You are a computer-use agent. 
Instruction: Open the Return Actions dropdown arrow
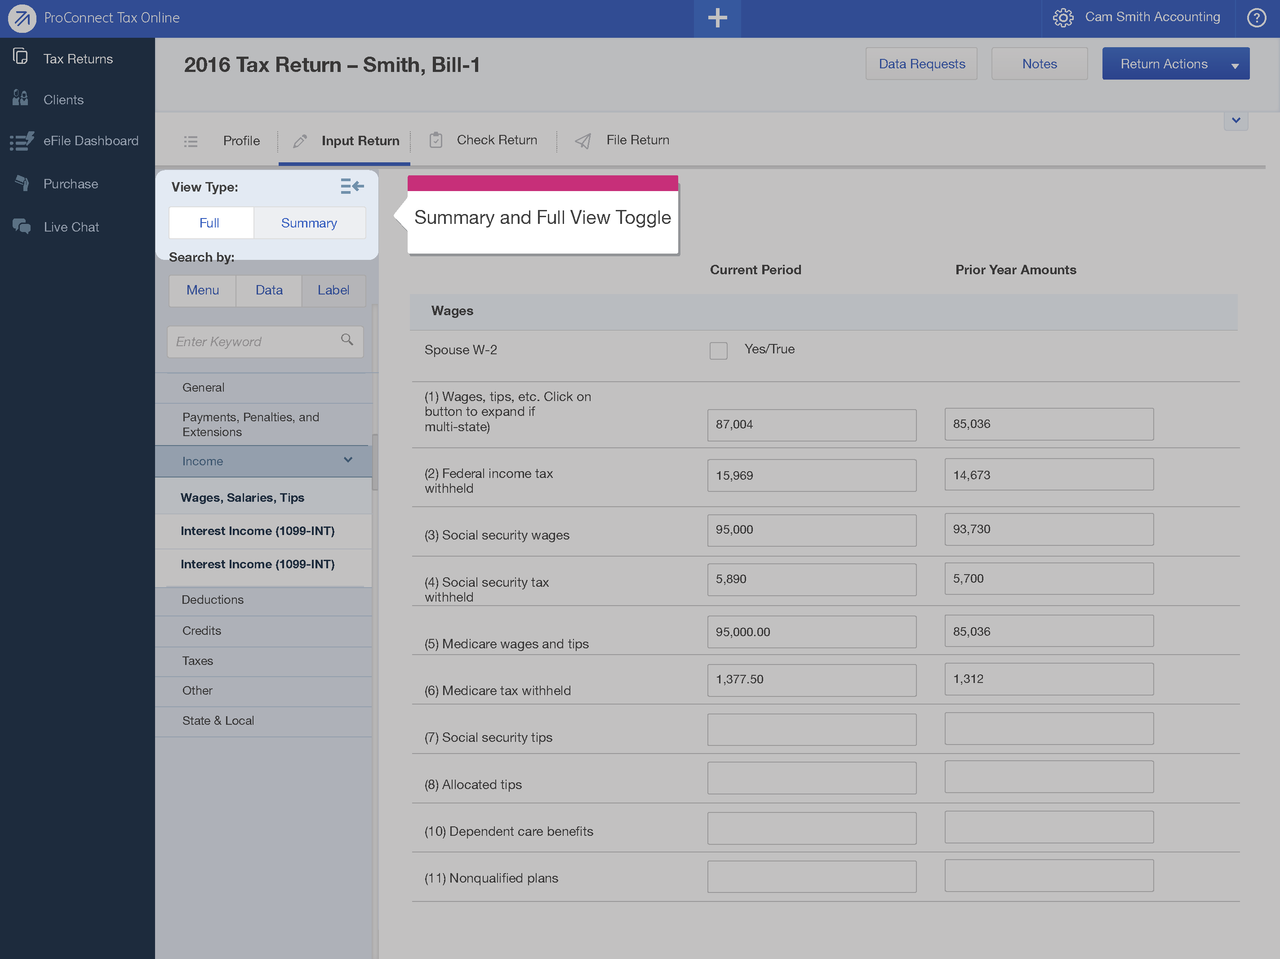1235,65
